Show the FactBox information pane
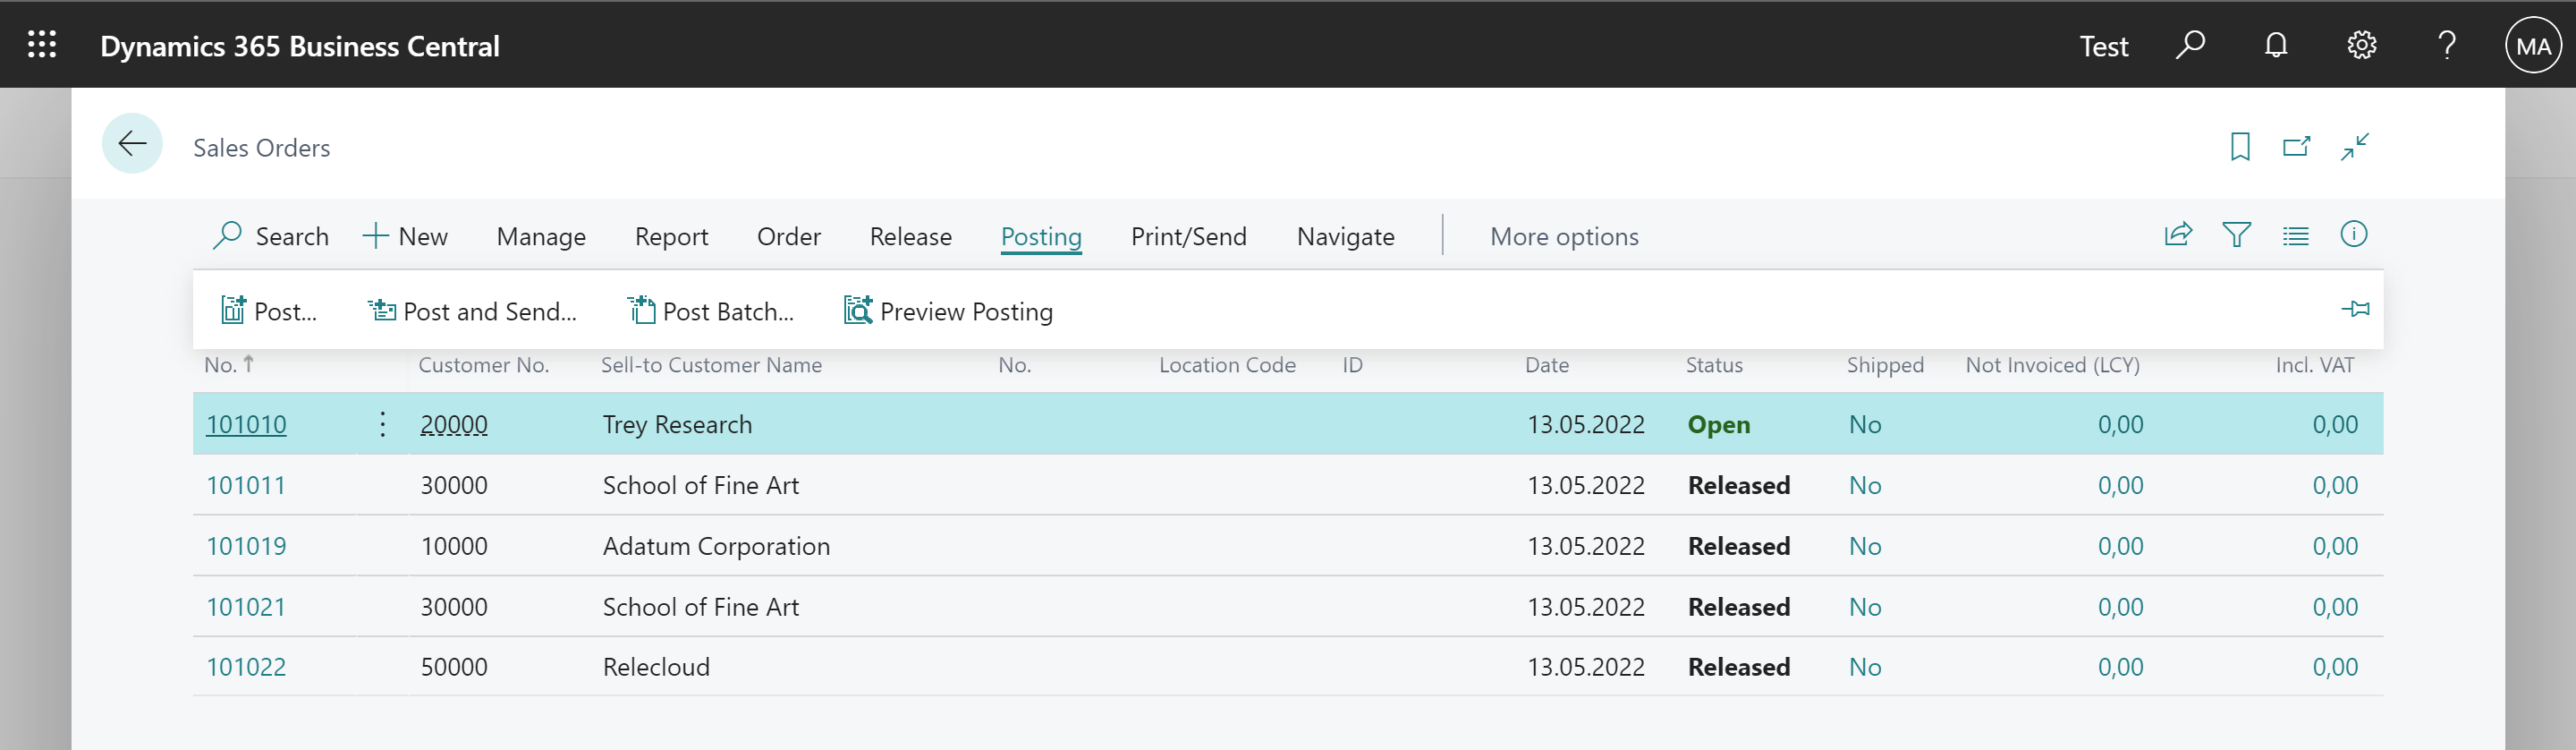 pos(2354,235)
